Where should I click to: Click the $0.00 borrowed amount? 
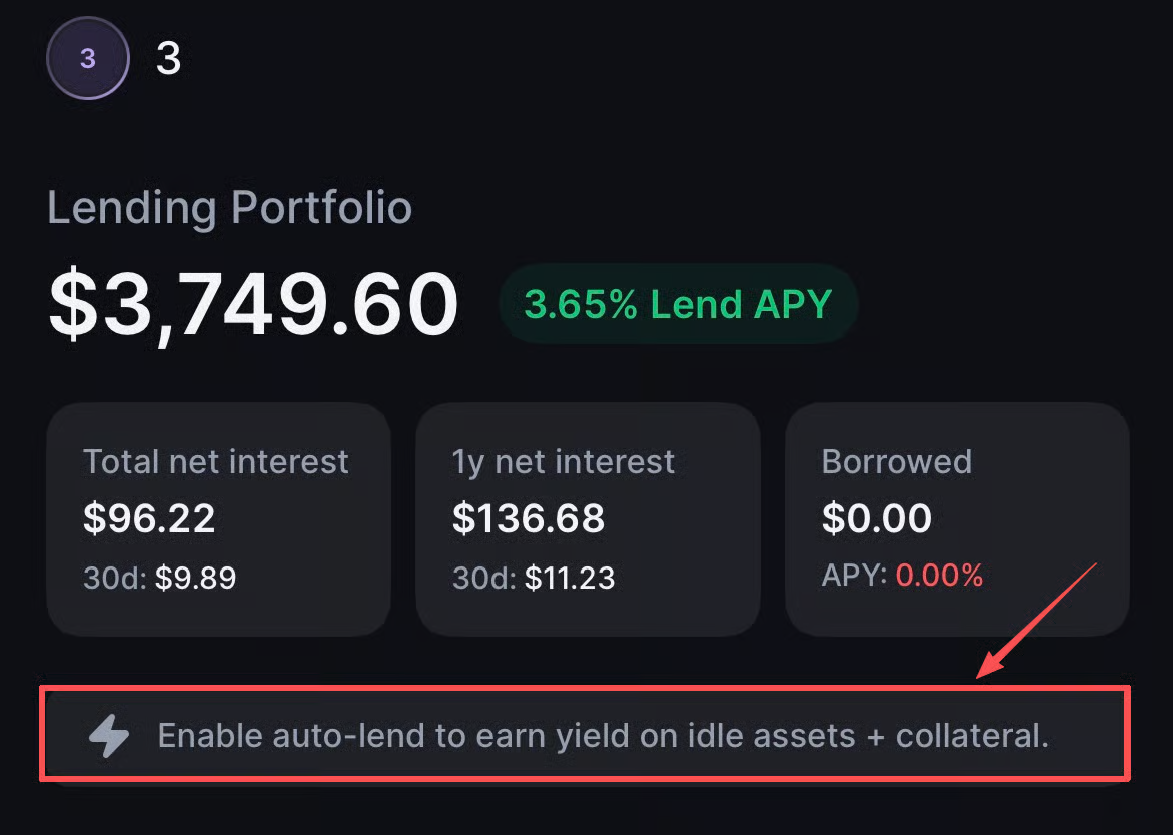pos(876,518)
